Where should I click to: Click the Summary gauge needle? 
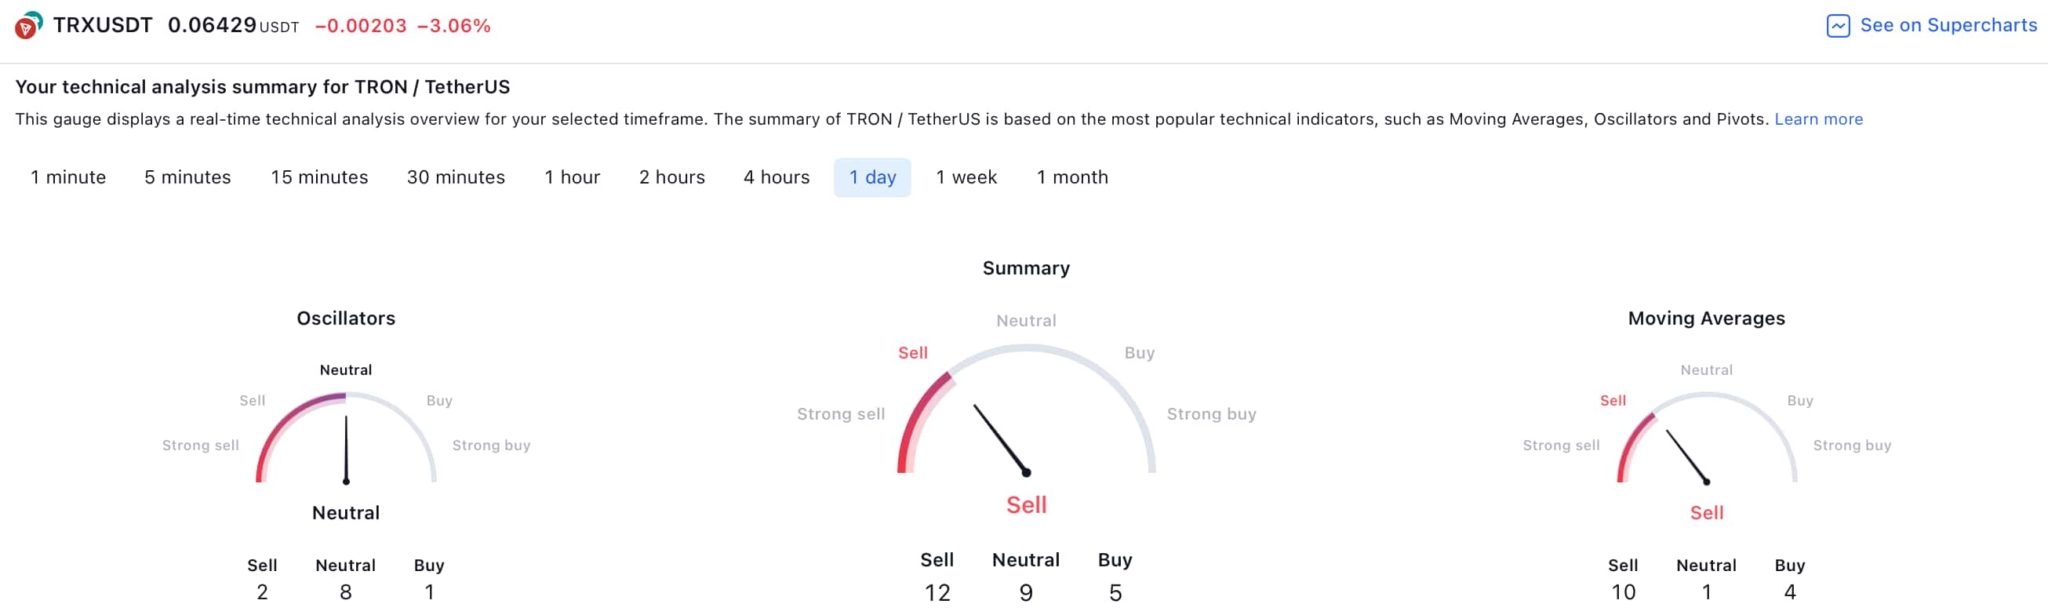tap(1000, 439)
